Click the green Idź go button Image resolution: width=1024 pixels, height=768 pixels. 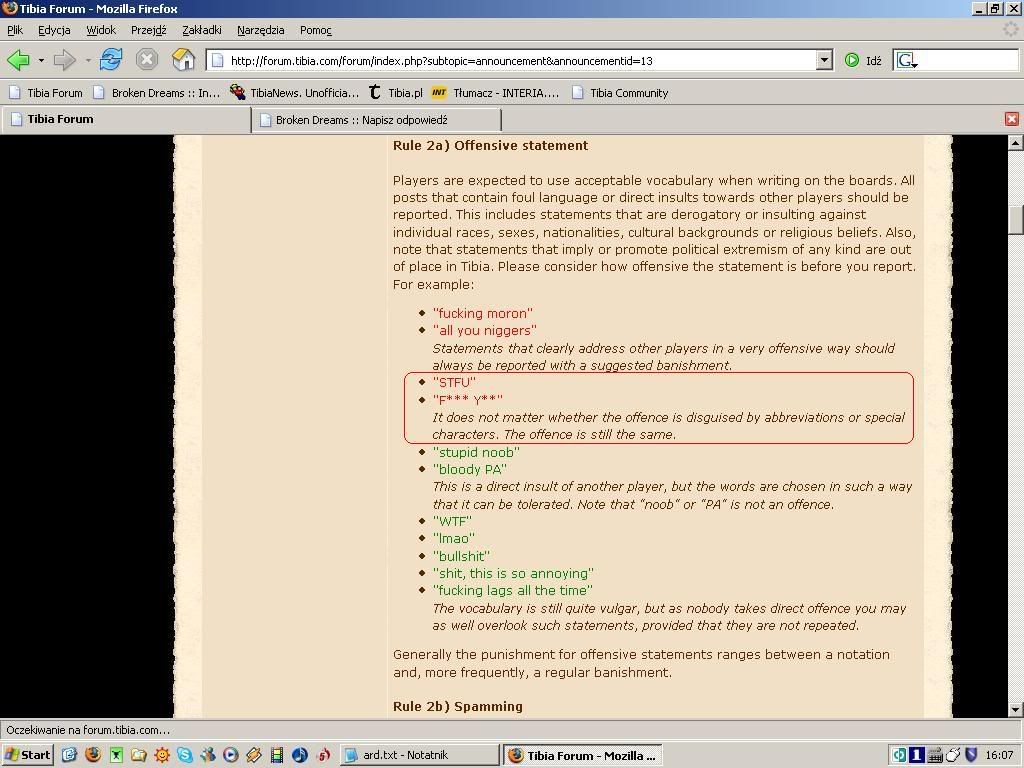tap(863, 61)
